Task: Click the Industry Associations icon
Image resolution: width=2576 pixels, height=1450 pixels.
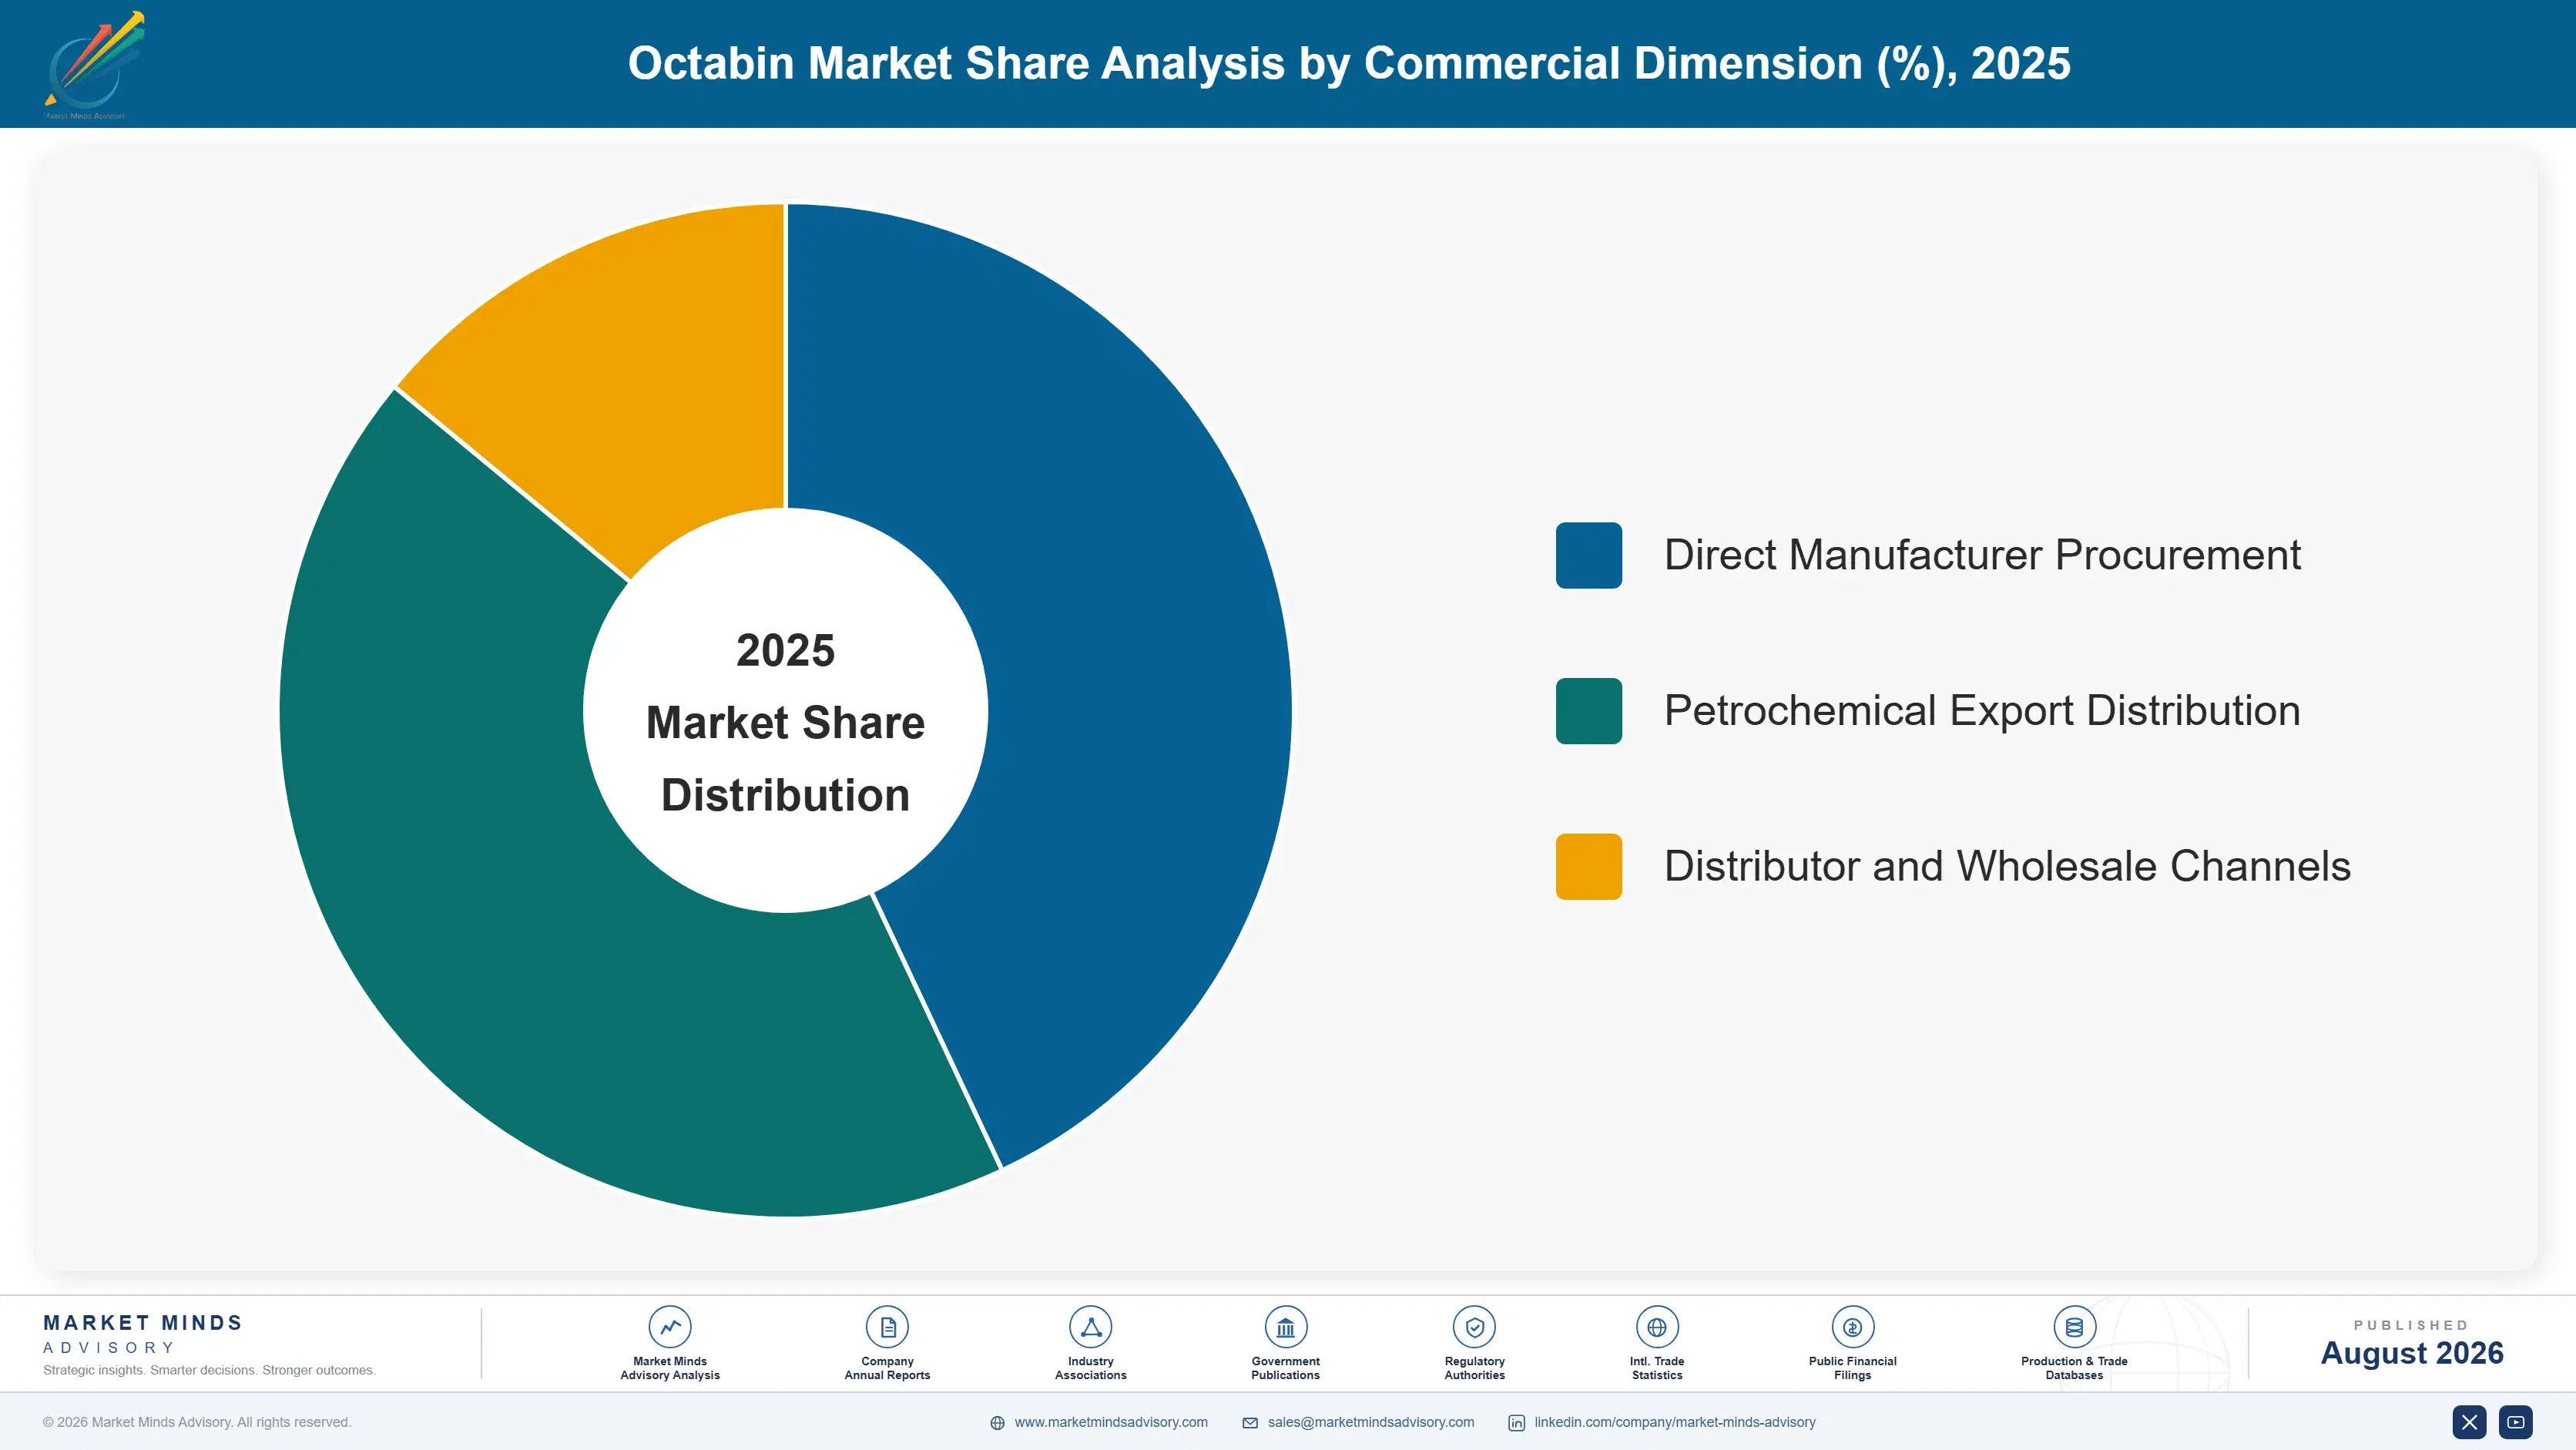Action: point(1090,1327)
